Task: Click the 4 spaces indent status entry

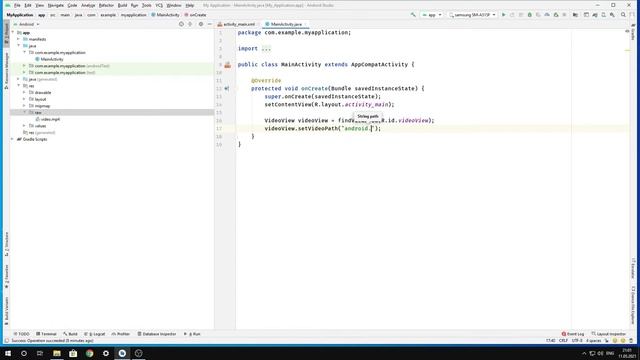Action: (x=593, y=340)
